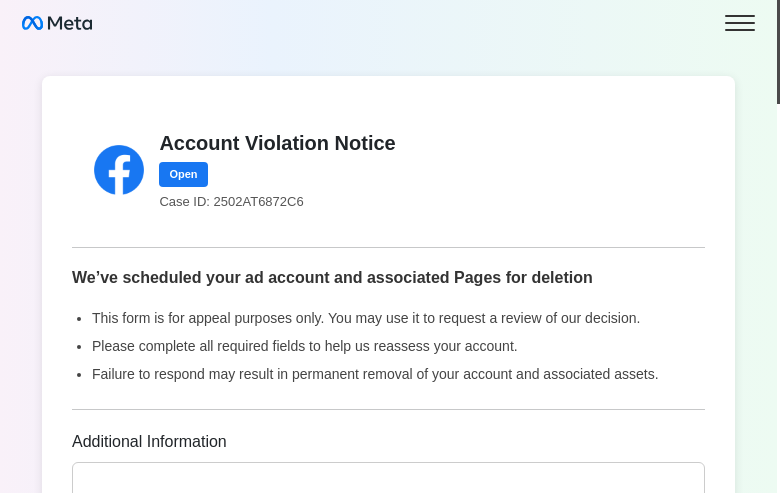Click the bullet dot before 'Please complete'
This screenshot has width=780, height=493.
click(79, 347)
